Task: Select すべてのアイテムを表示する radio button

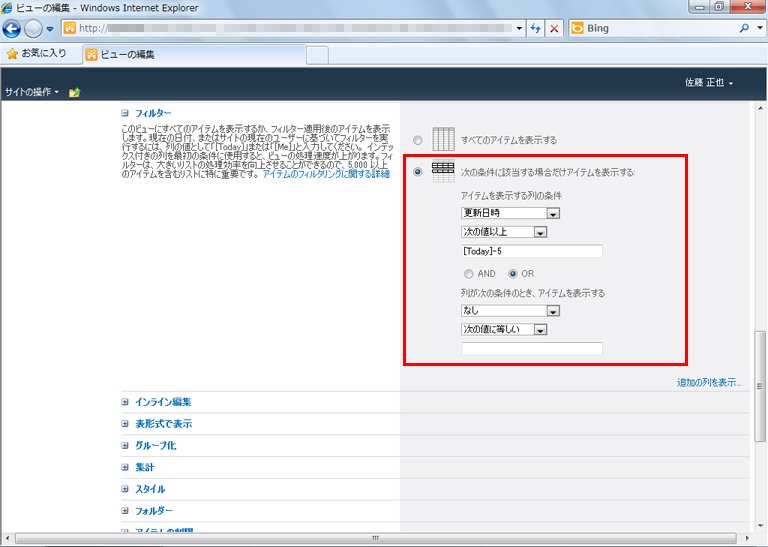Action: pos(417,140)
